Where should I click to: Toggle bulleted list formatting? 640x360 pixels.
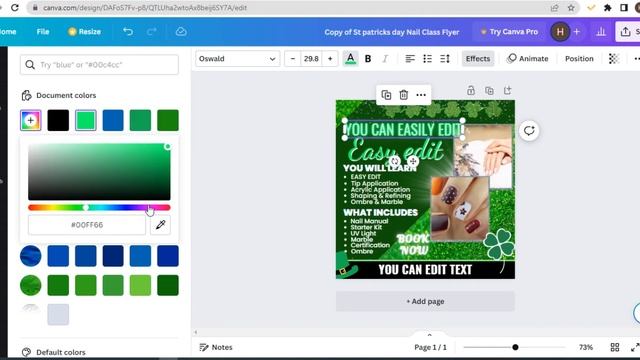427,59
